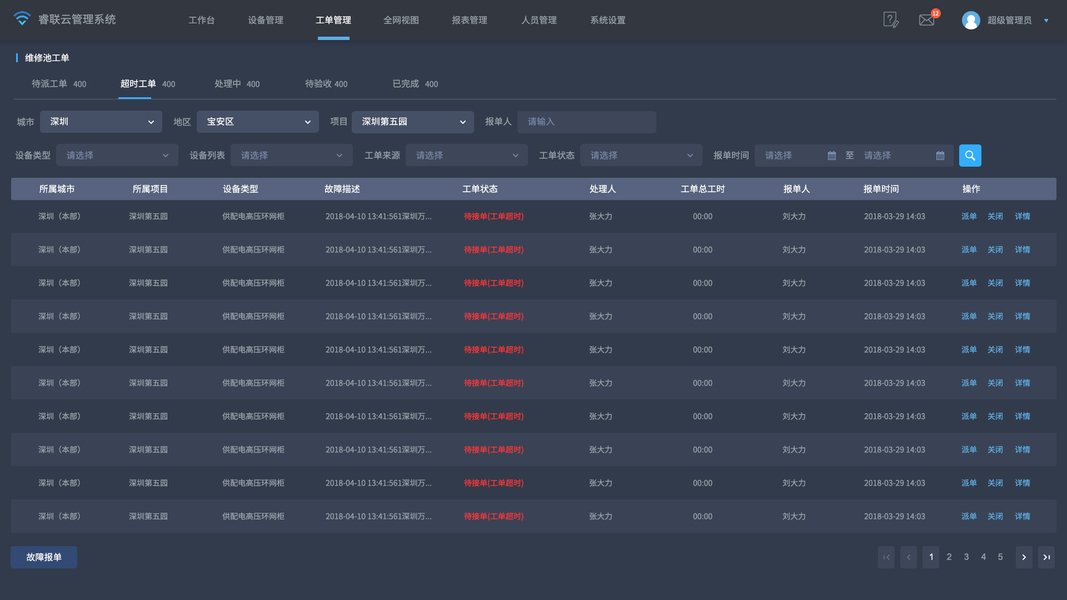The height and width of the screenshot is (600, 1067).
Task: Click the 报单时间 end date field
Action: 904,156
